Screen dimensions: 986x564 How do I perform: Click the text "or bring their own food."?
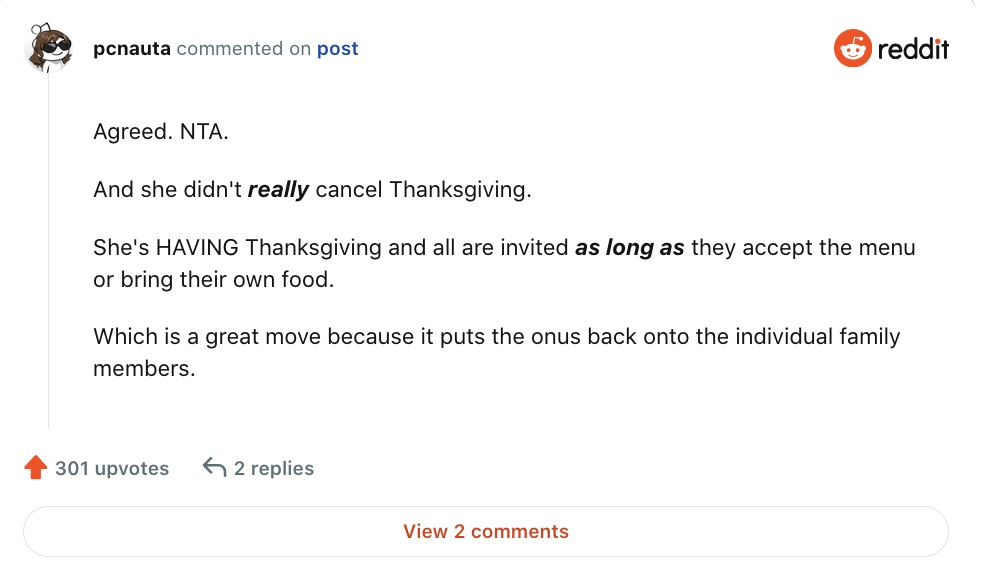(213, 279)
